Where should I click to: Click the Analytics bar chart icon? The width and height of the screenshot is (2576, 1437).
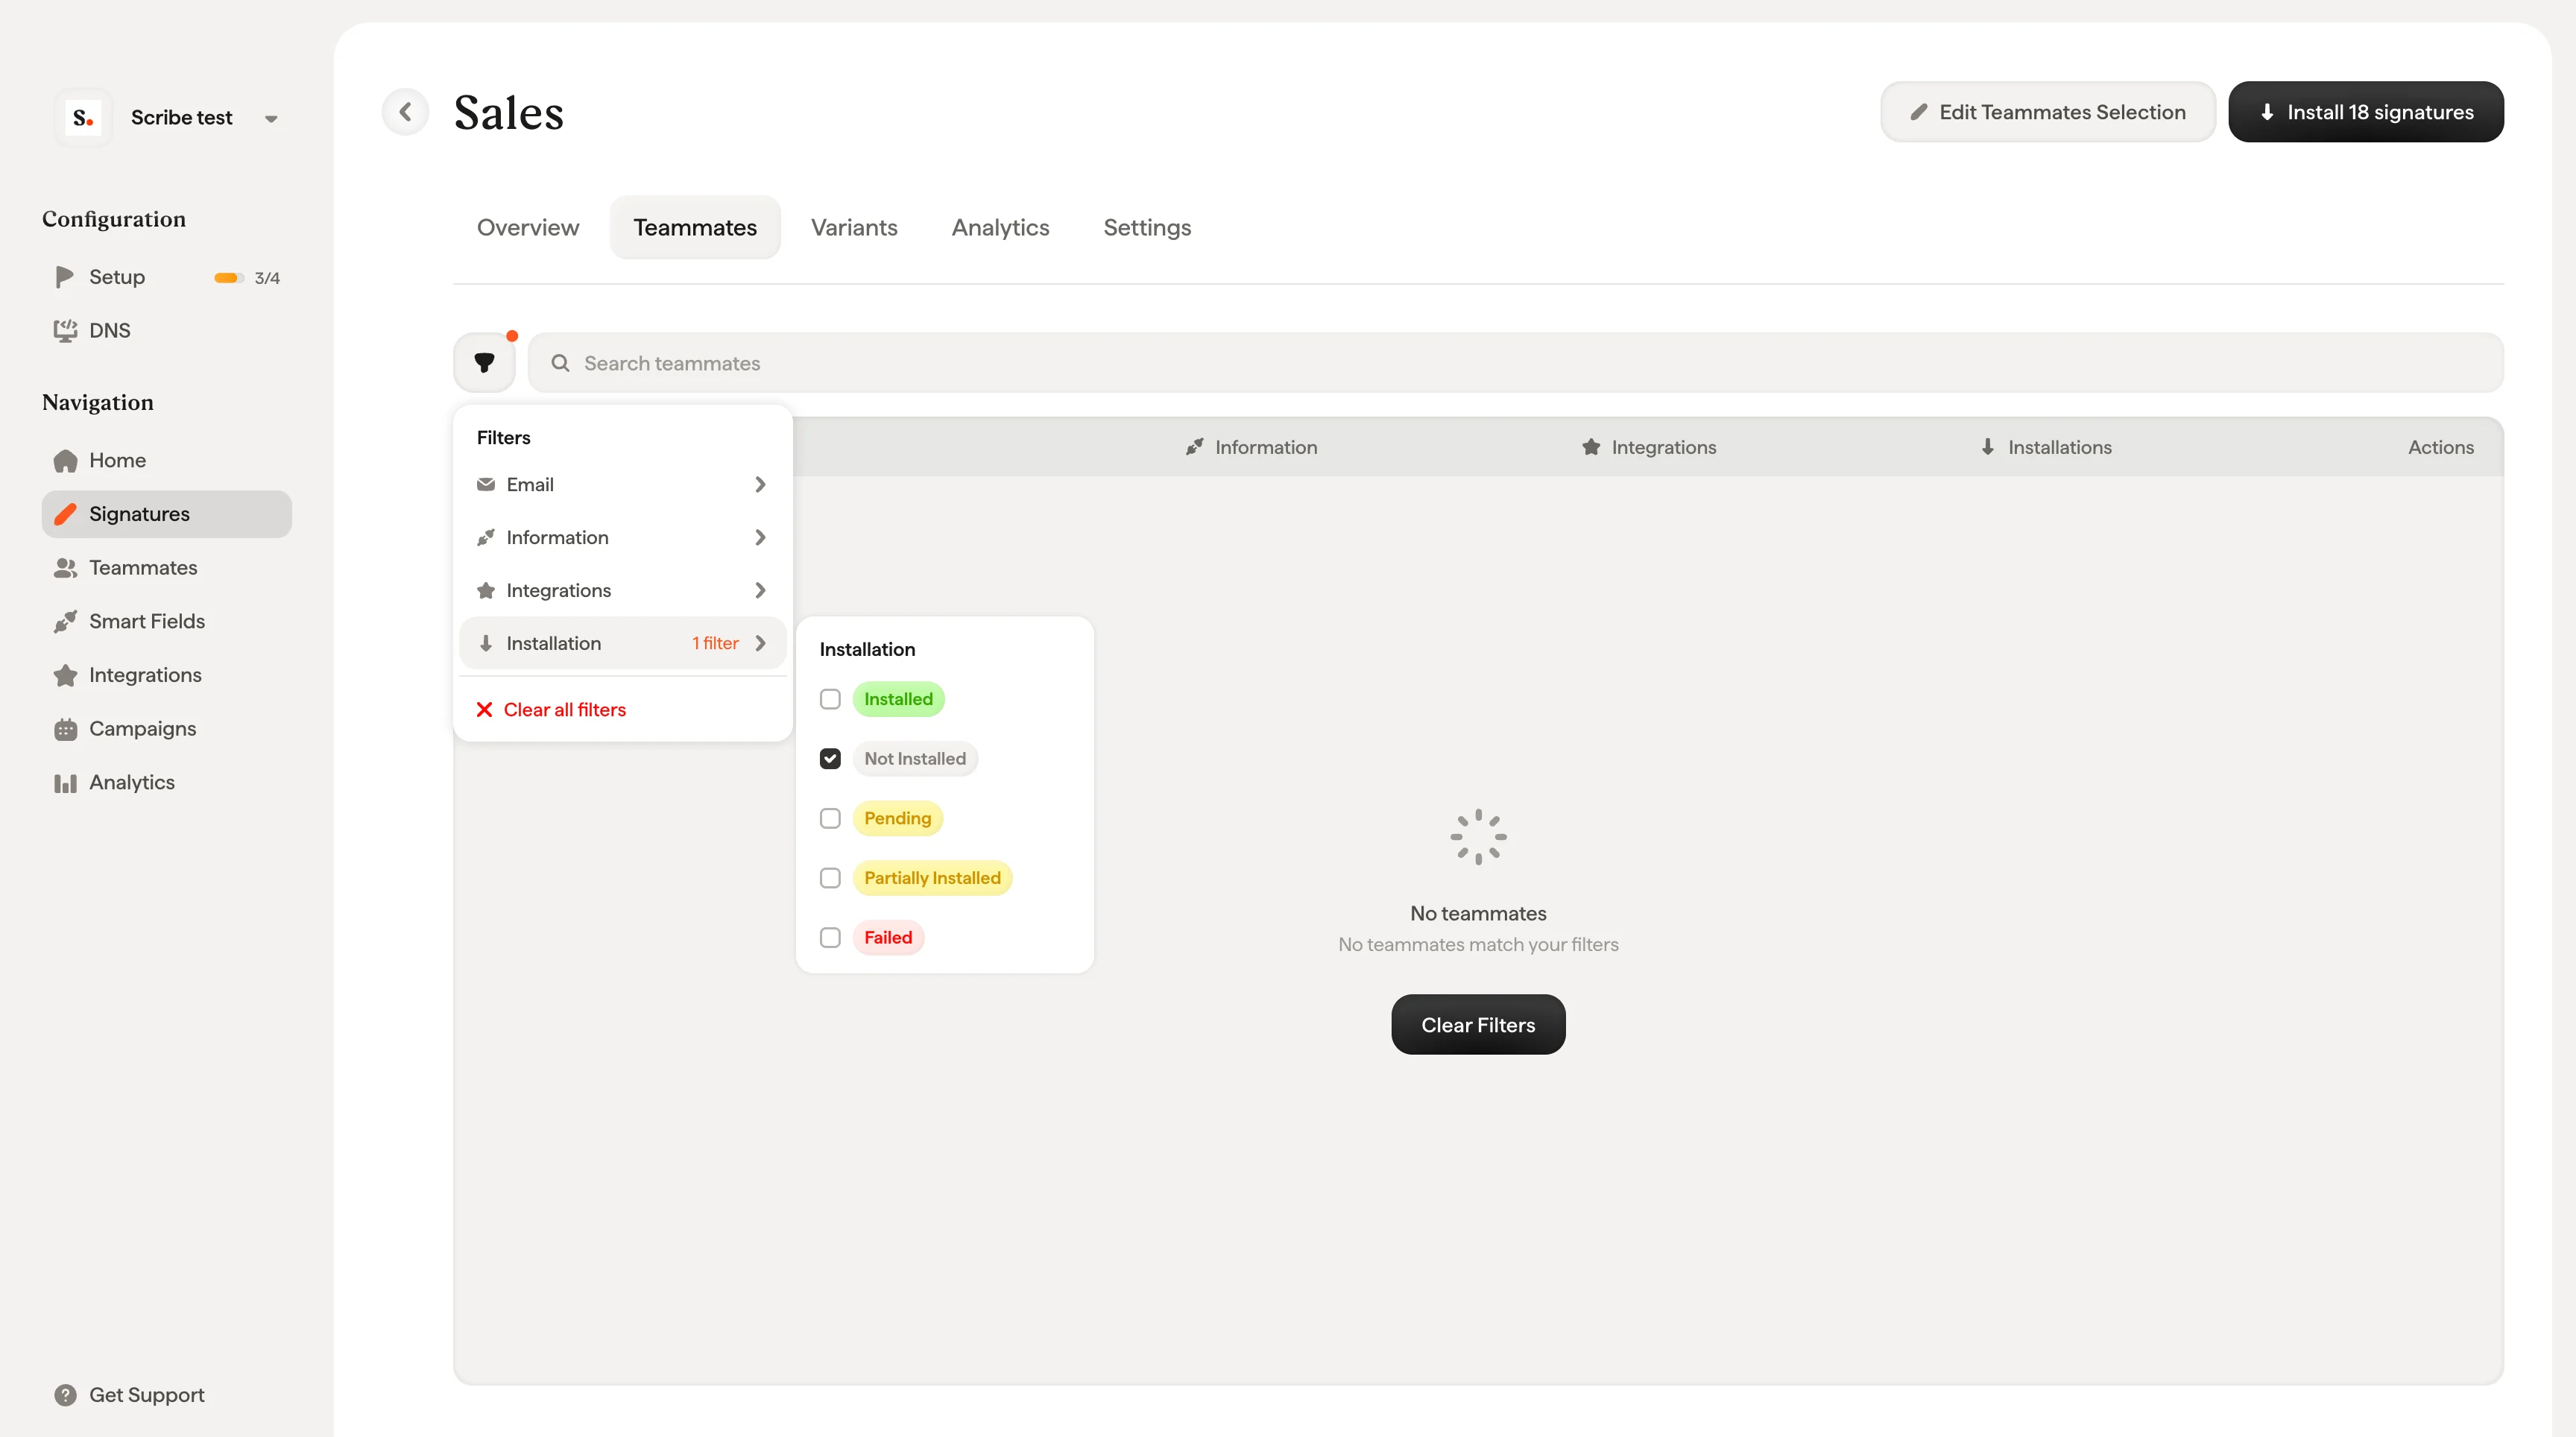click(65, 783)
